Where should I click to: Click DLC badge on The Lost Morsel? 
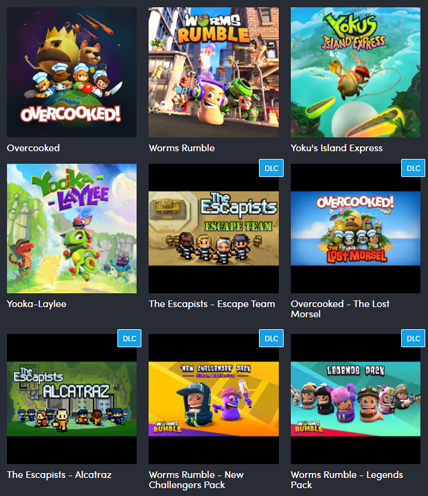(x=413, y=168)
